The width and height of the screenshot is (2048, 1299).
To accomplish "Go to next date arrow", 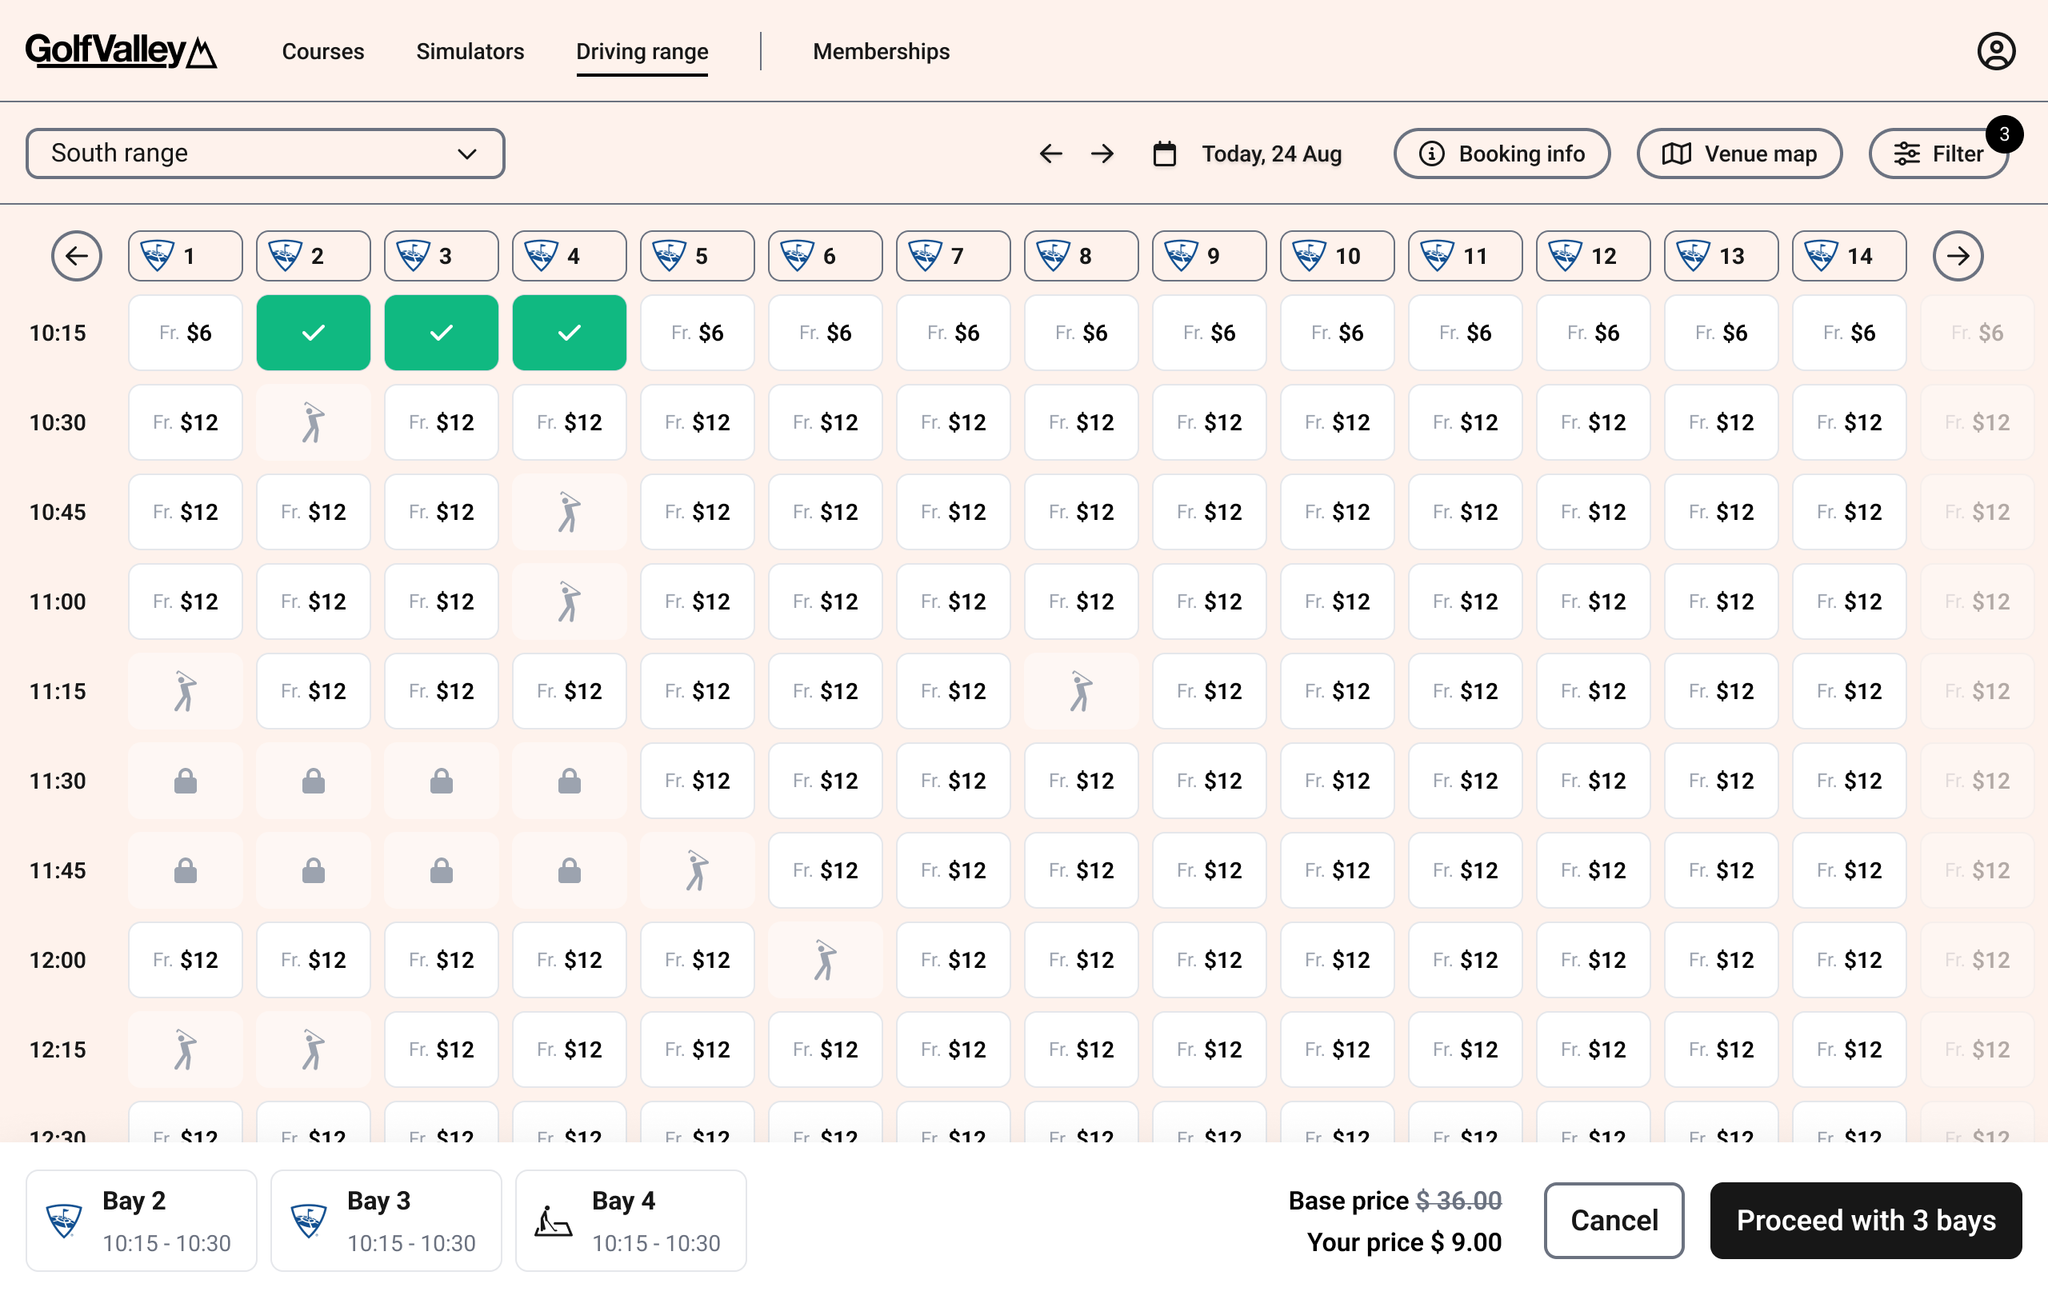I will point(1102,154).
